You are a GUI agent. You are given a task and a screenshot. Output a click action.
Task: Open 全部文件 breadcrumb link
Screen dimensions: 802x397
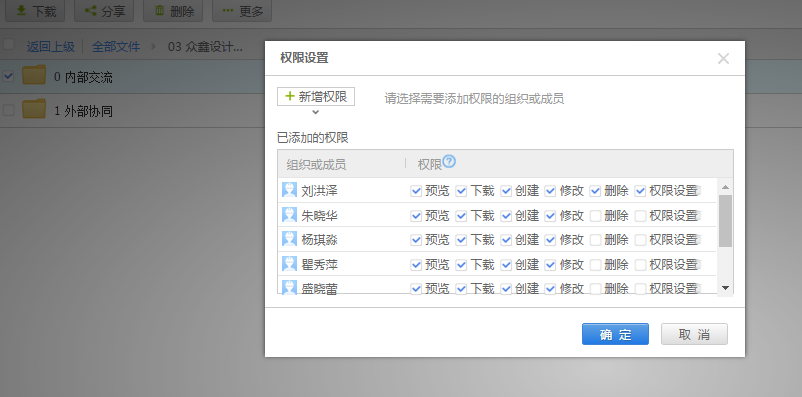116,47
